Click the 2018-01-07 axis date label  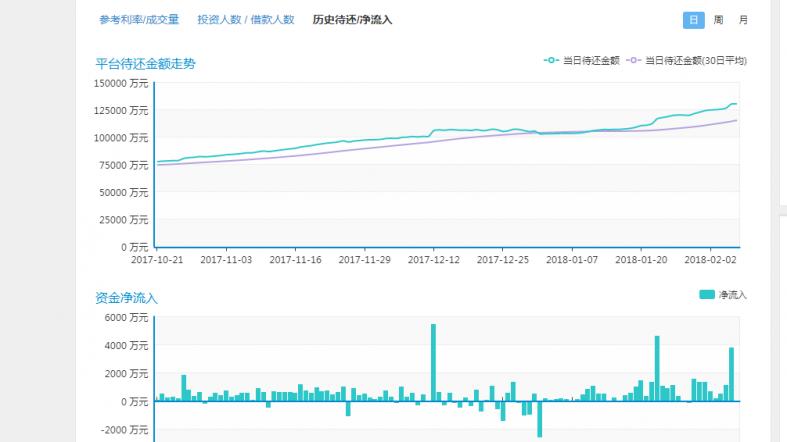(572, 259)
